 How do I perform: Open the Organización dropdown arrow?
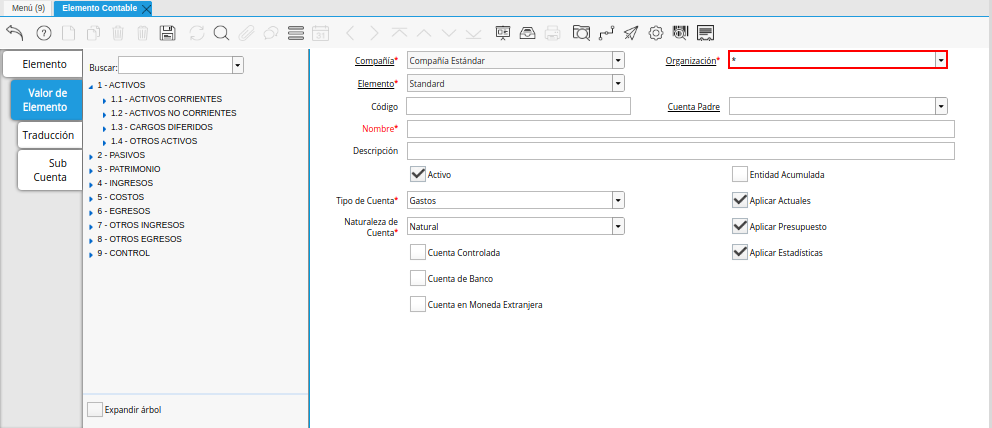pos(940,61)
